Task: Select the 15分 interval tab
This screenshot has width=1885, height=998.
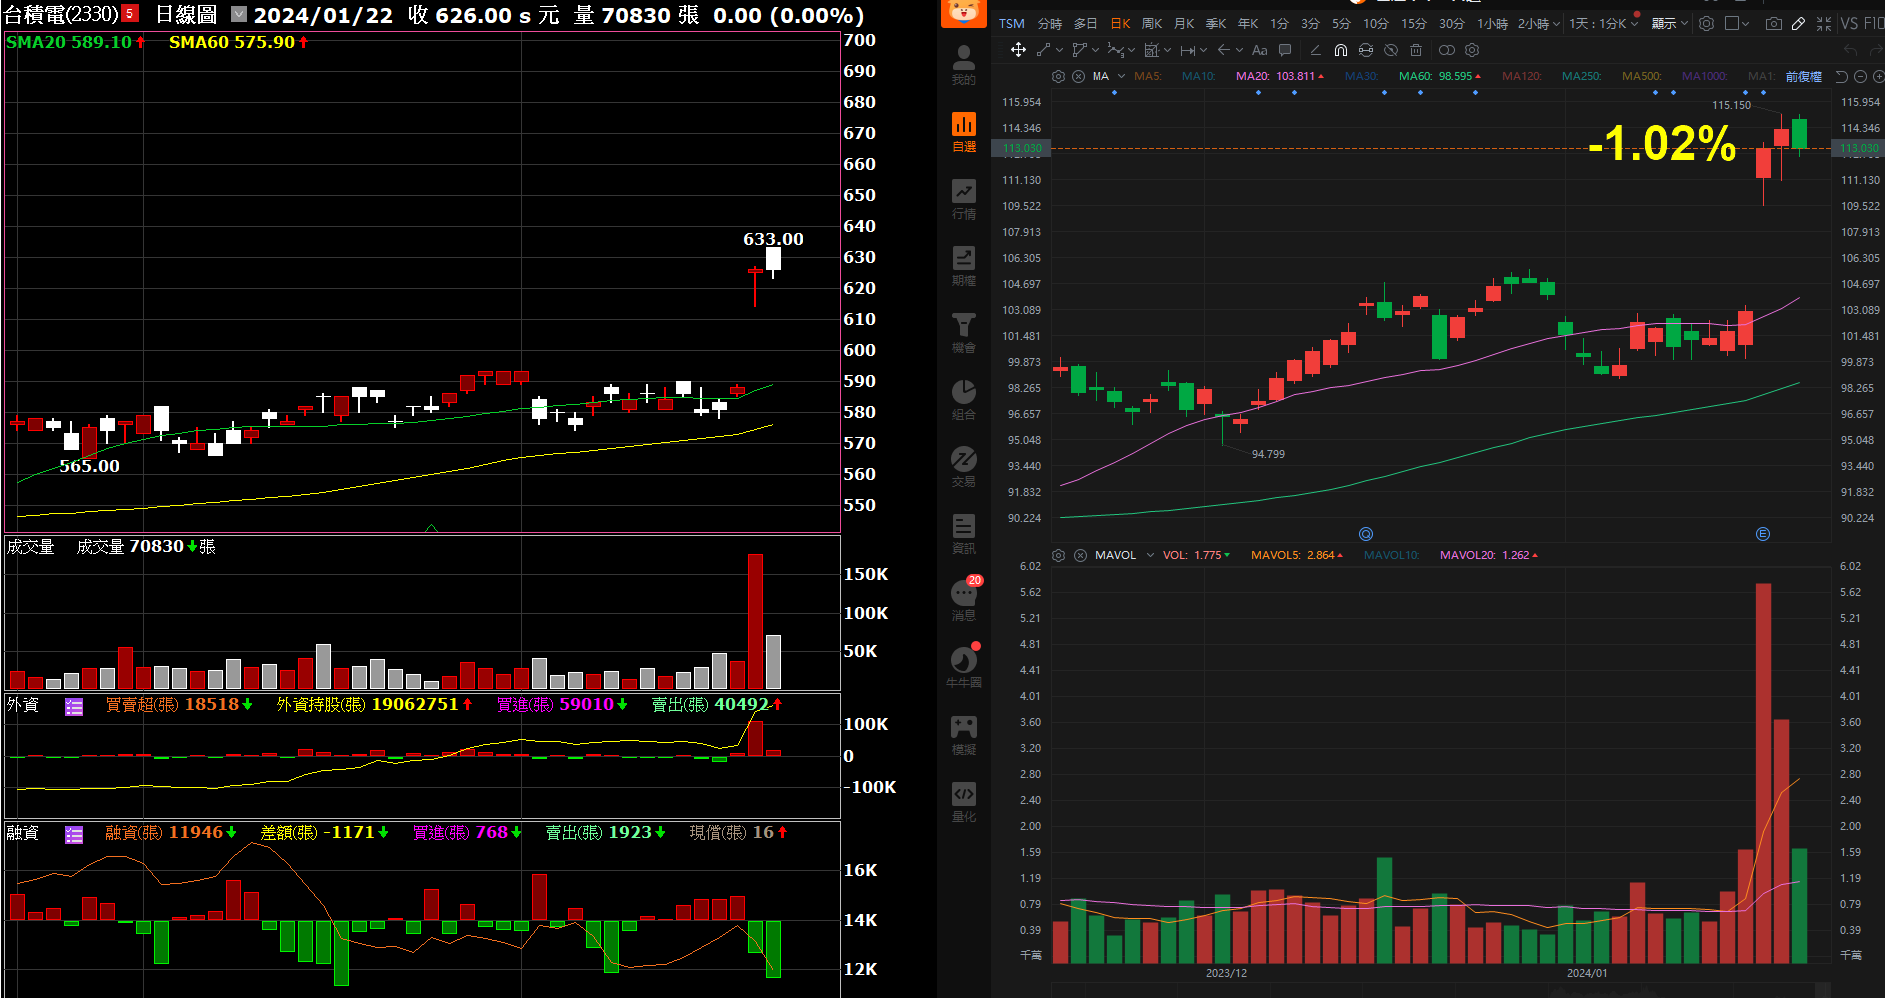Action: coord(1414,23)
